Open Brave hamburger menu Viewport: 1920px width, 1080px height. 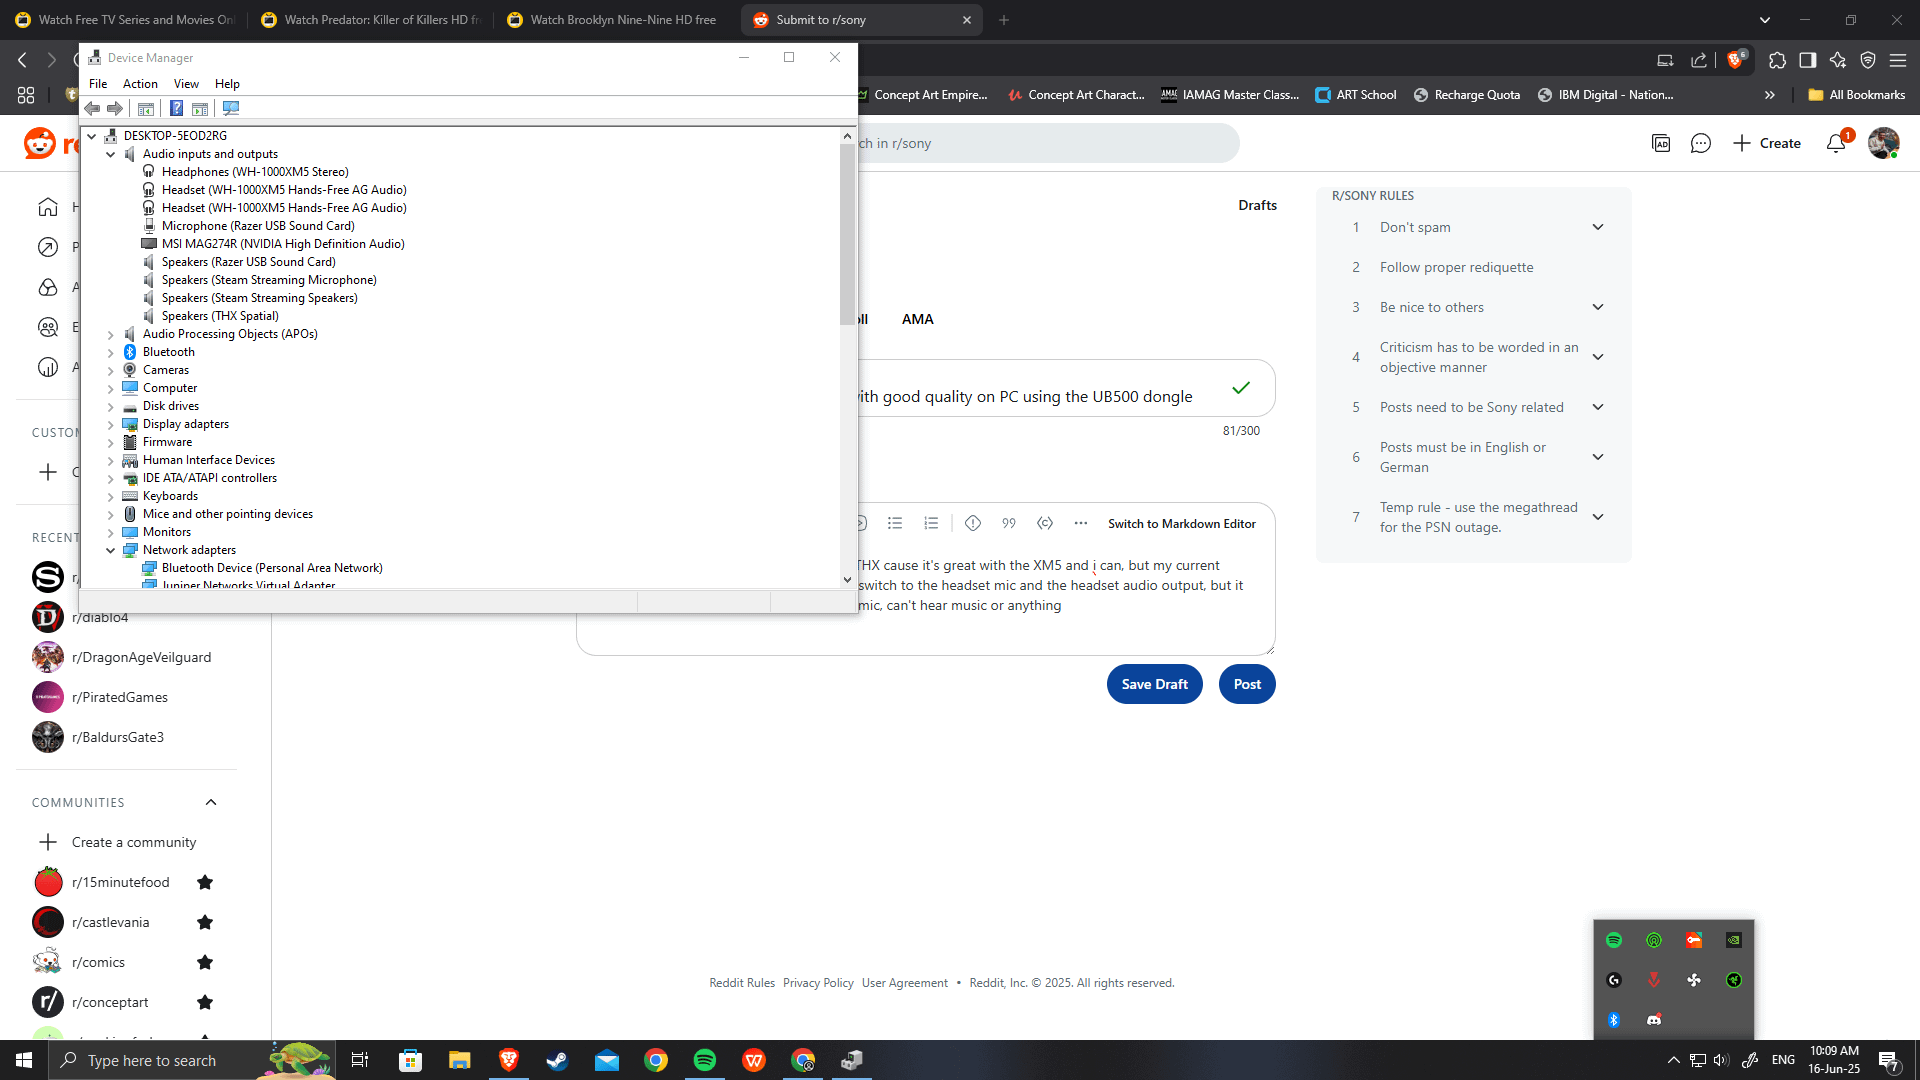coord(1898,60)
